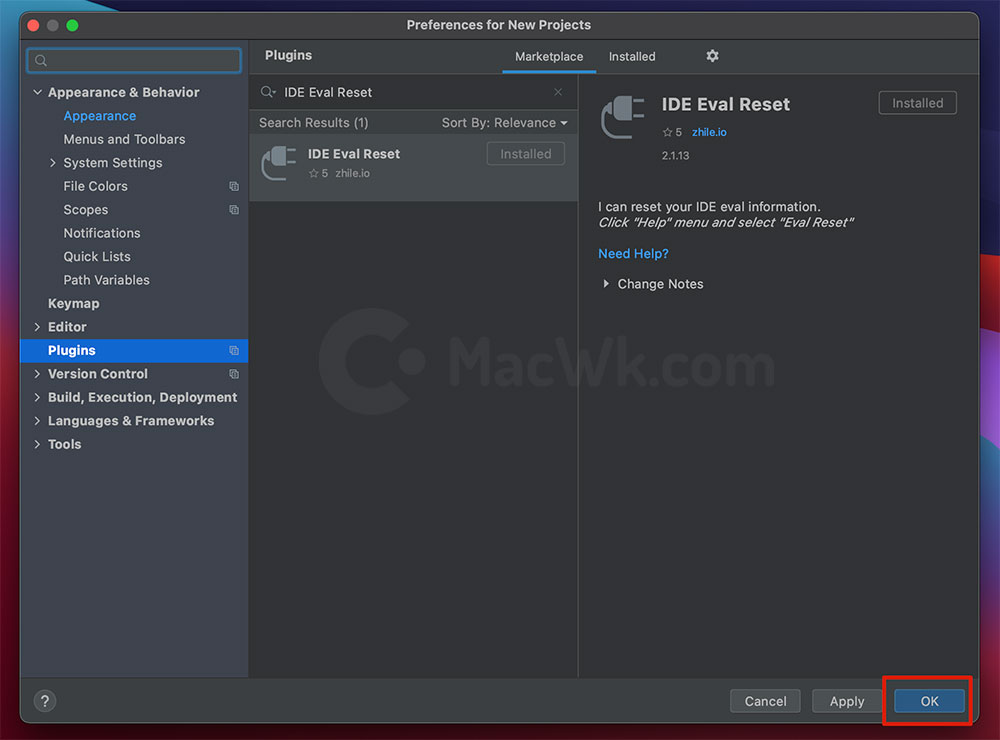1000x740 pixels.
Task: Click the IDE Eval Reset plug icon in results
Action: 277,163
